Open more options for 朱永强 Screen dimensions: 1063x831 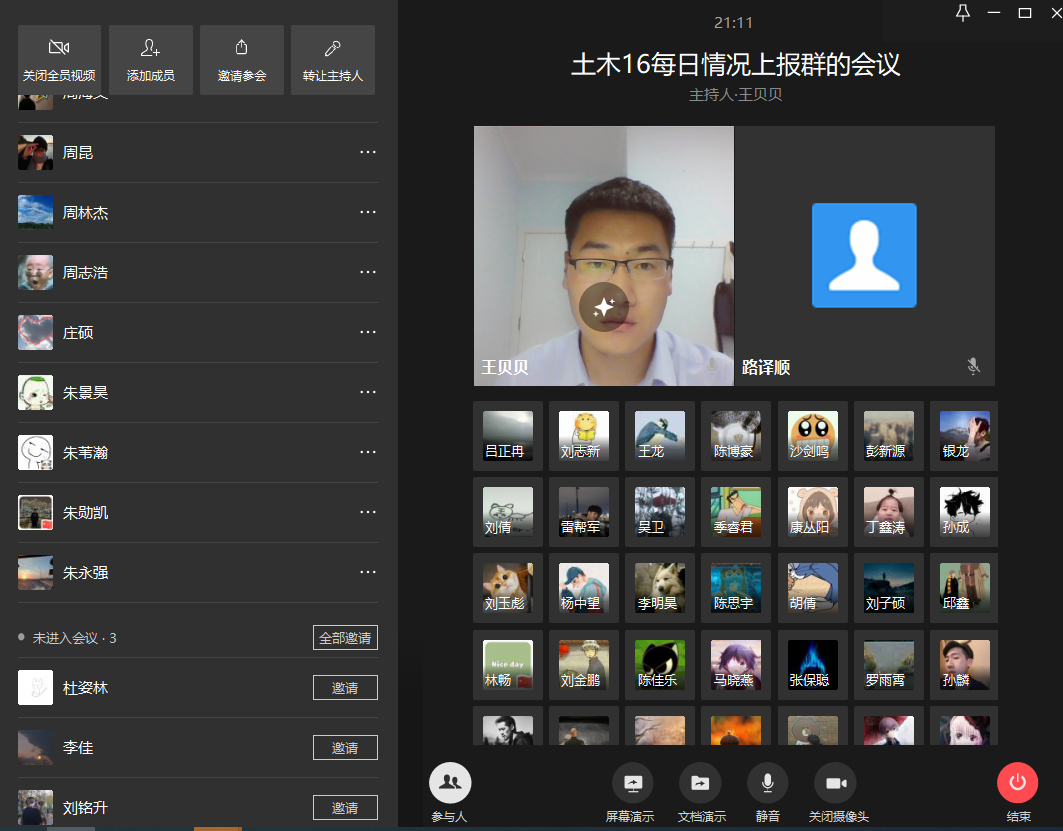[368, 572]
